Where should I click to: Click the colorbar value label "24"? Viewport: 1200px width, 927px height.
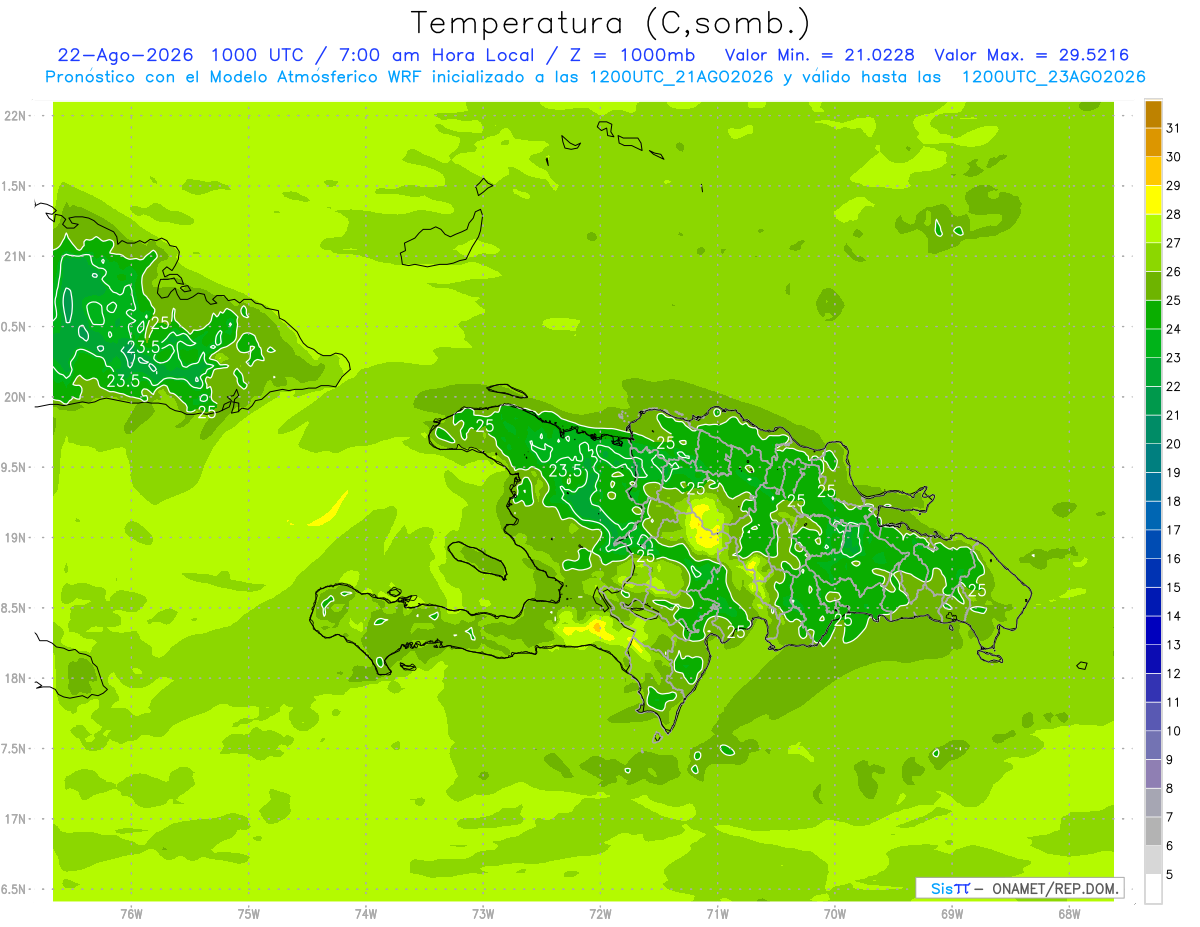[1174, 329]
